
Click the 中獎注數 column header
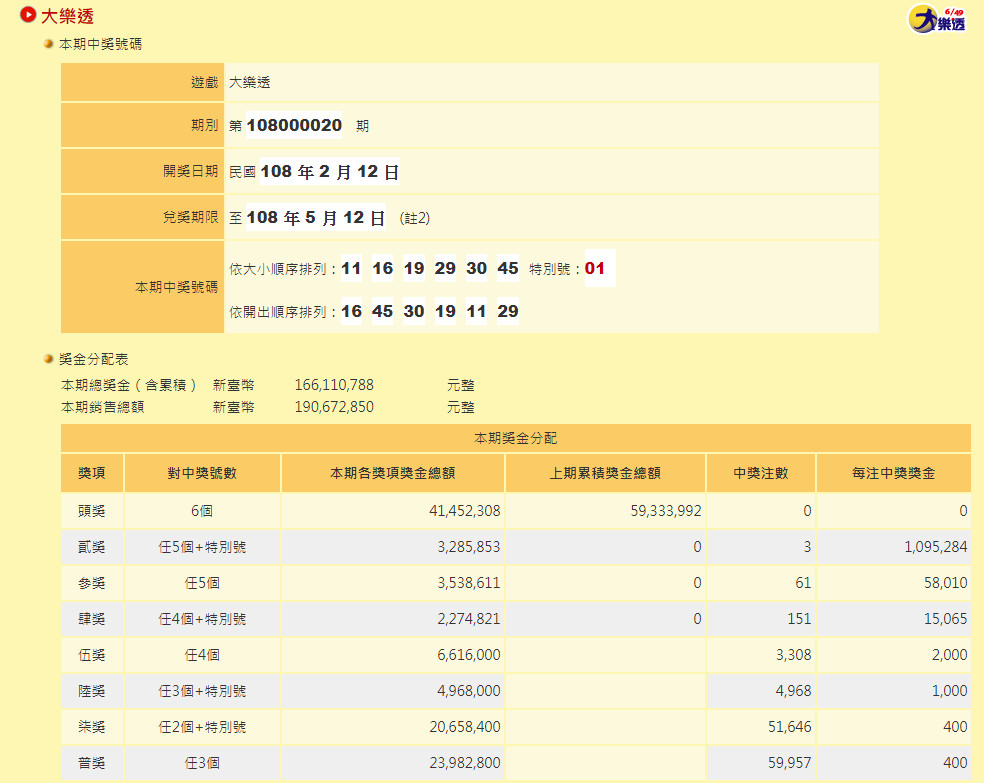click(761, 473)
